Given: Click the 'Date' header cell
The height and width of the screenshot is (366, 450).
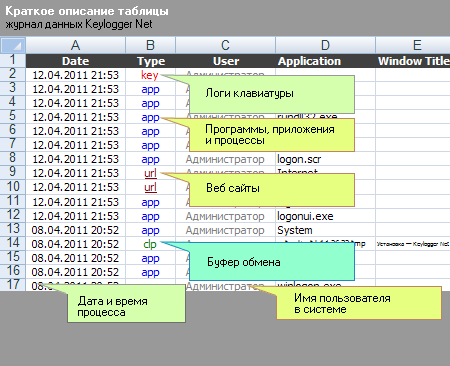Looking at the screenshot, I should [76, 61].
